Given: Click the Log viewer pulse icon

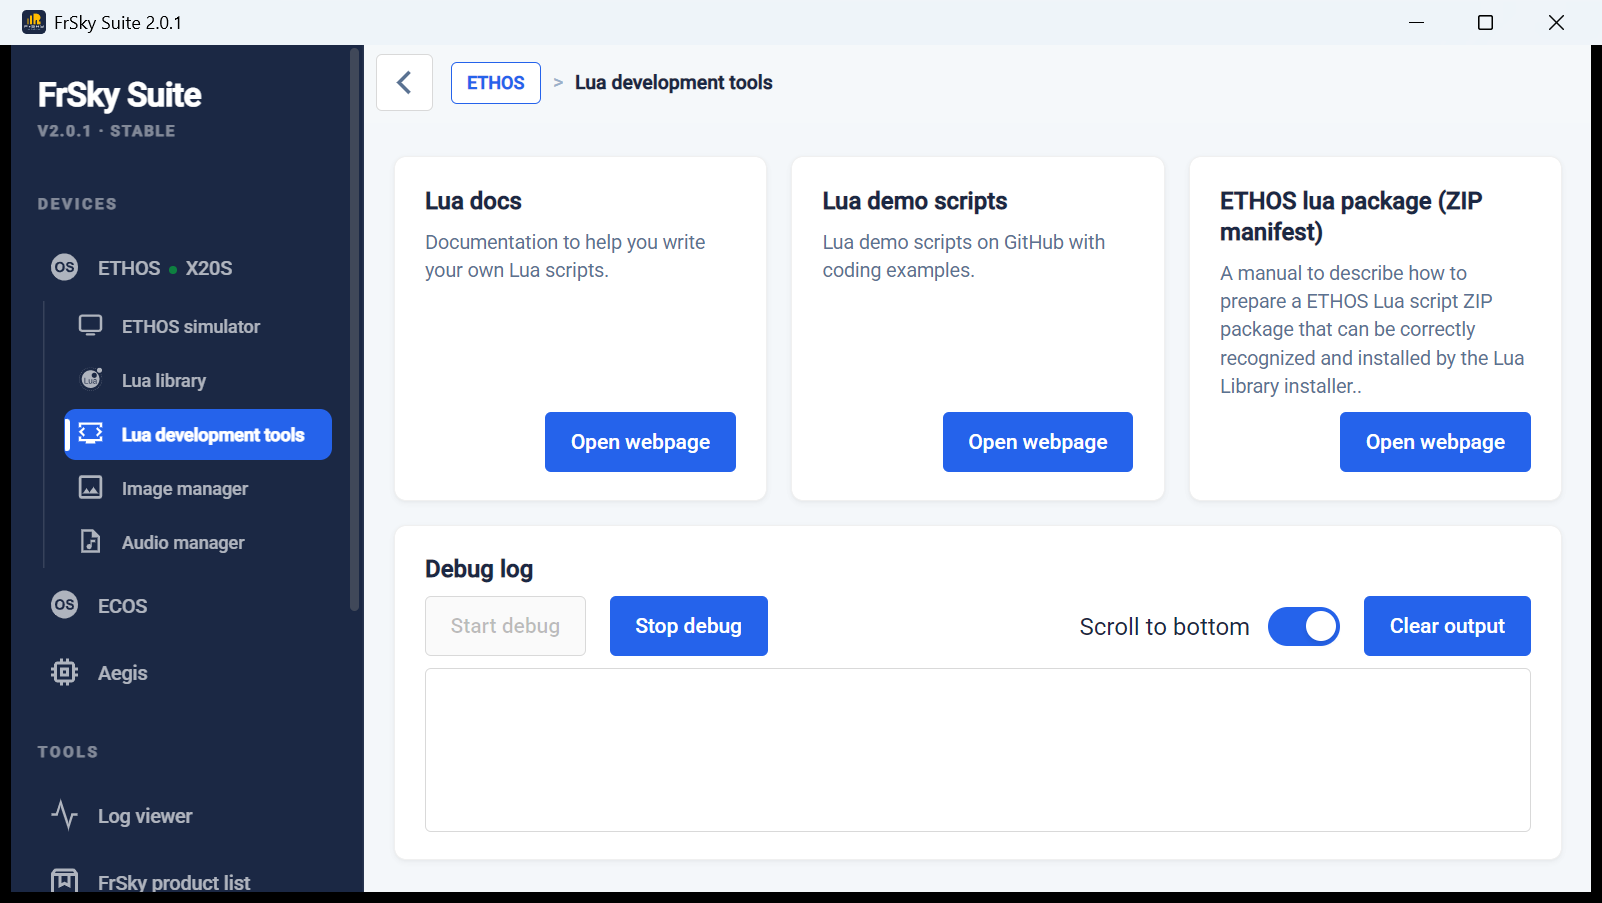Looking at the screenshot, I should click(65, 815).
